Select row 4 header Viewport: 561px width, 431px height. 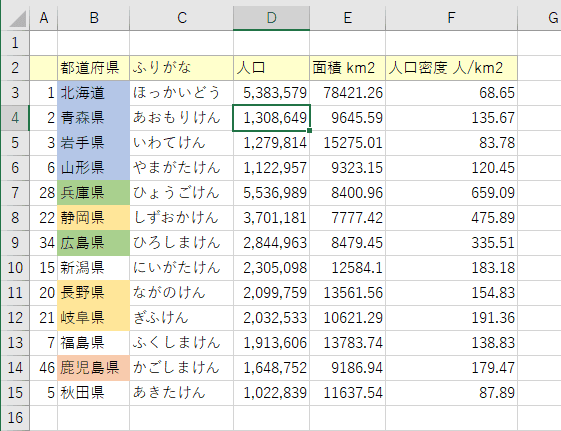(x=15, y=118)
